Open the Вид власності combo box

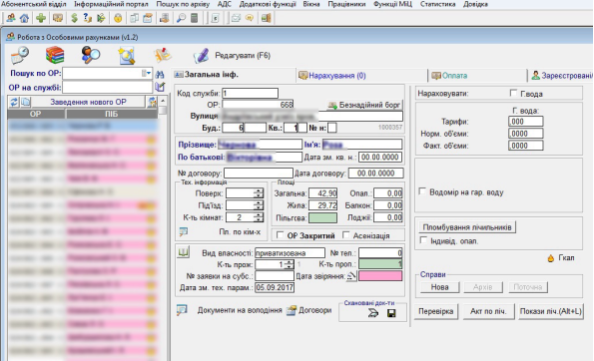pos(290,253)
